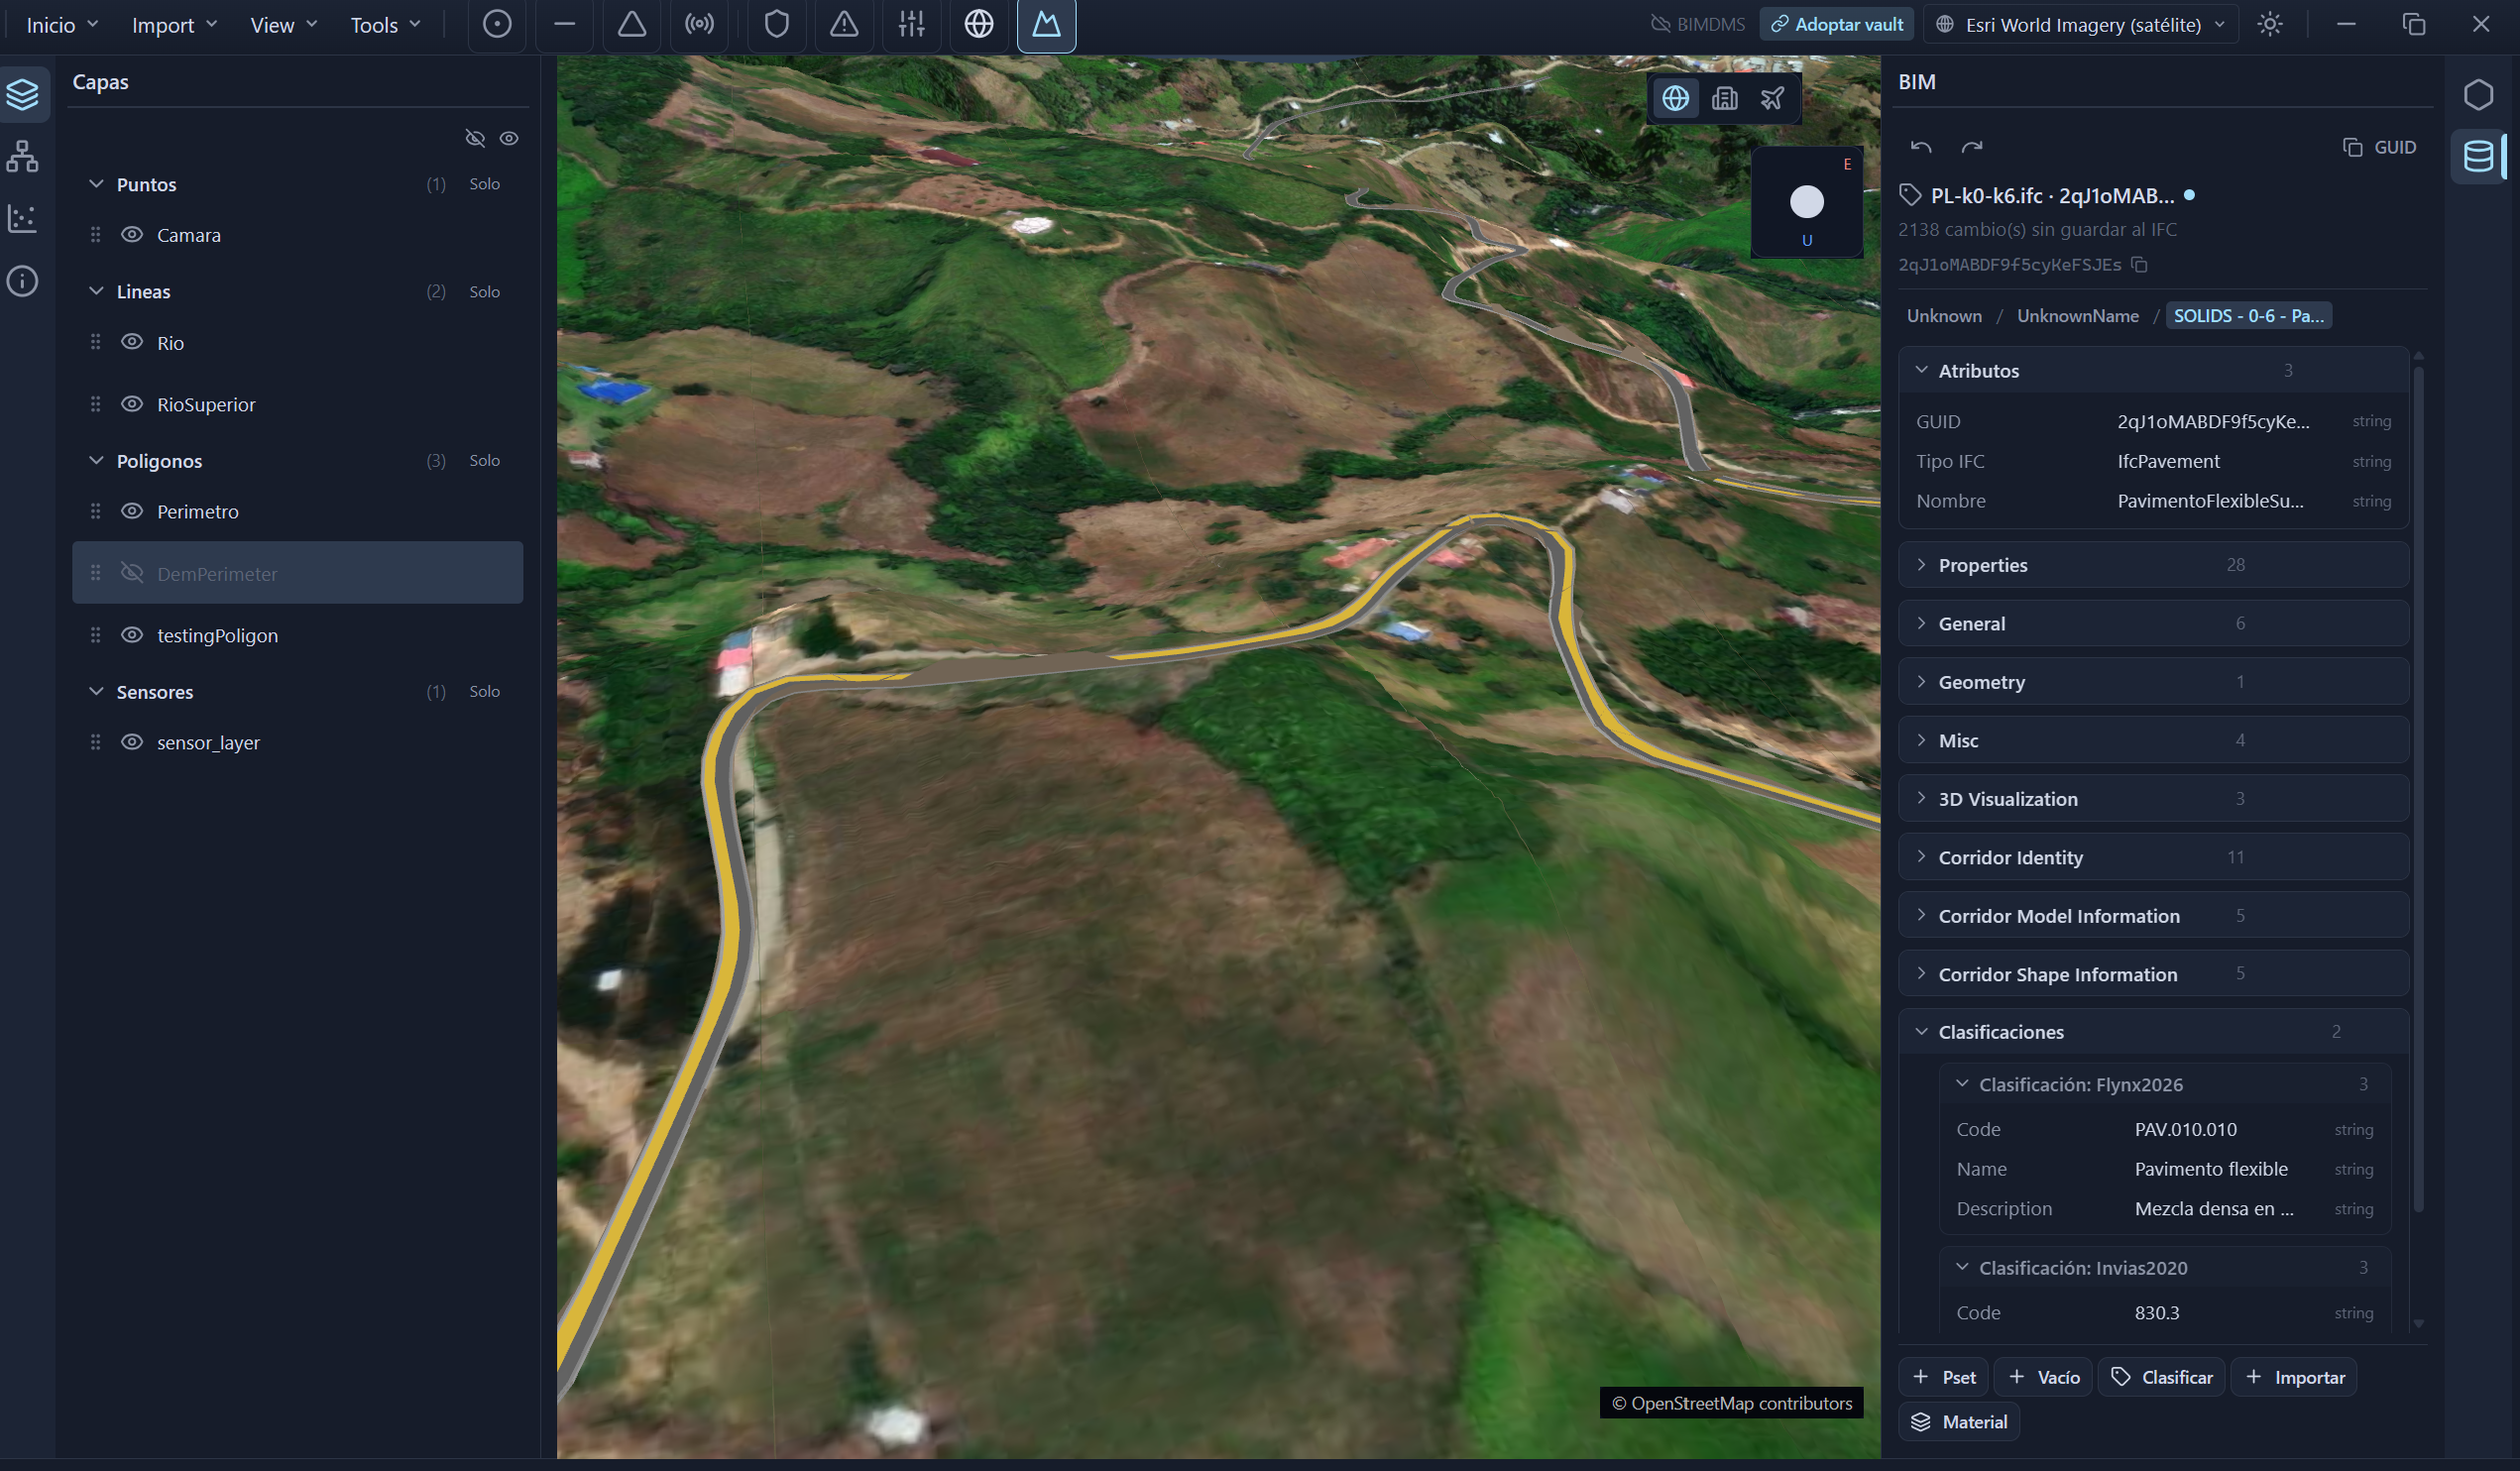Toggle light theme sun icon
This screenshot has height=1471, width=2520.
(2269, 24)
